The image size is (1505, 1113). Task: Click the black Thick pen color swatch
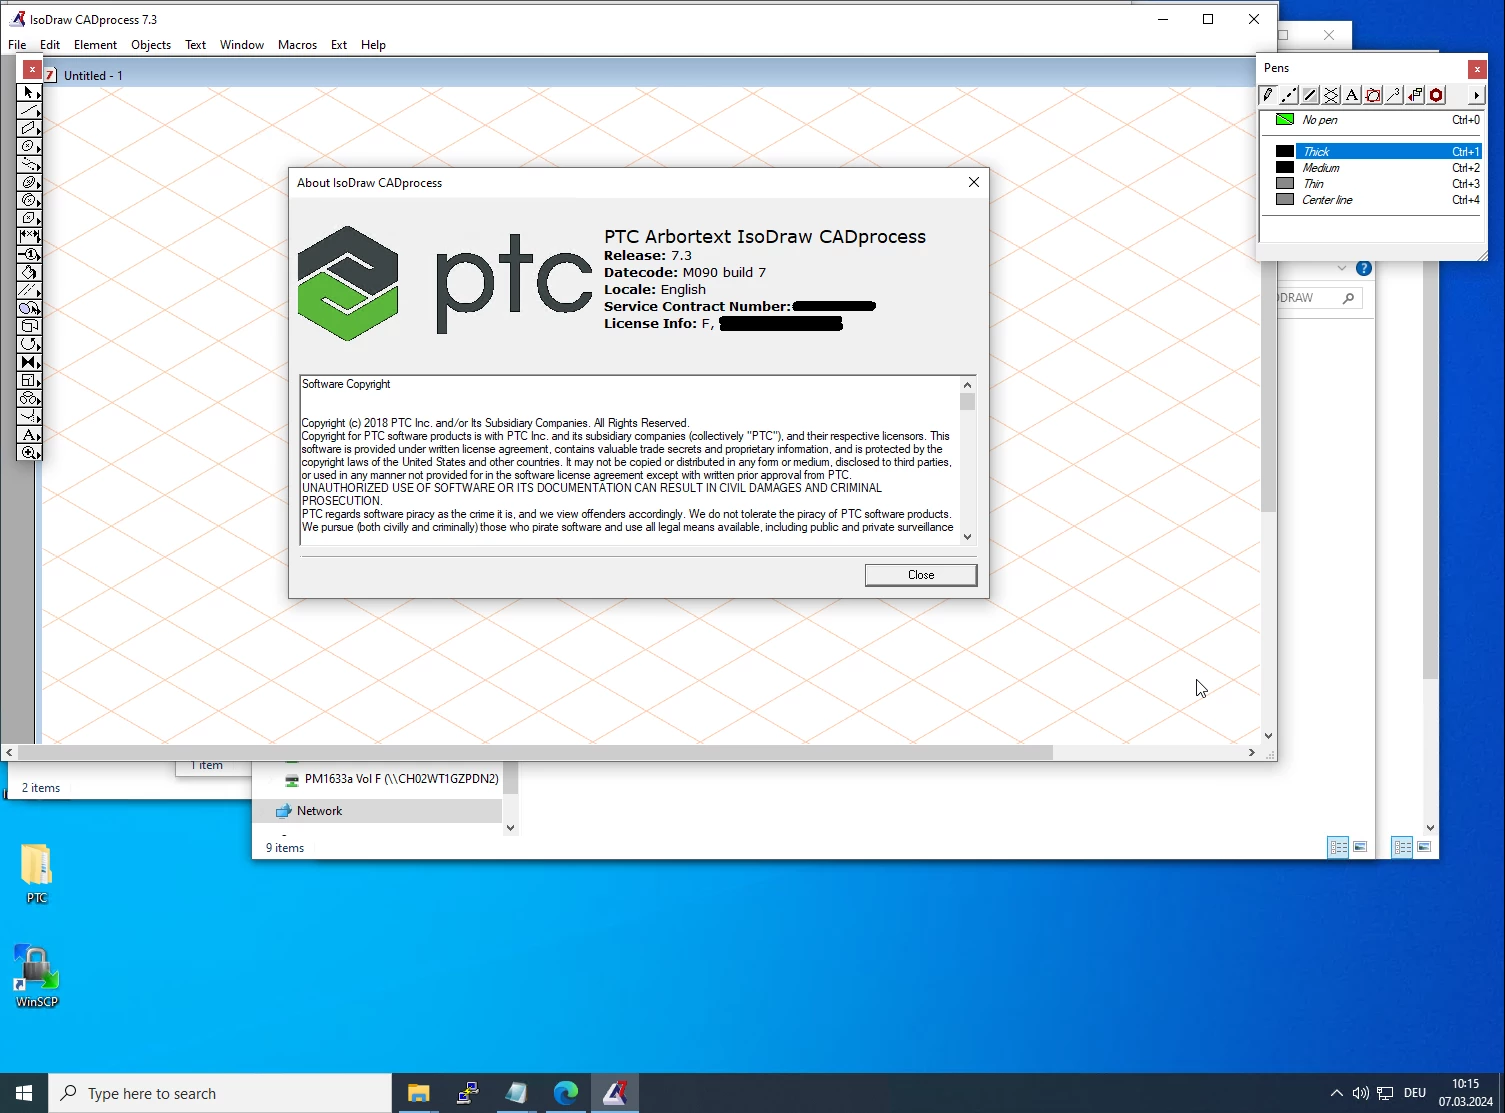coord(1285,152)
